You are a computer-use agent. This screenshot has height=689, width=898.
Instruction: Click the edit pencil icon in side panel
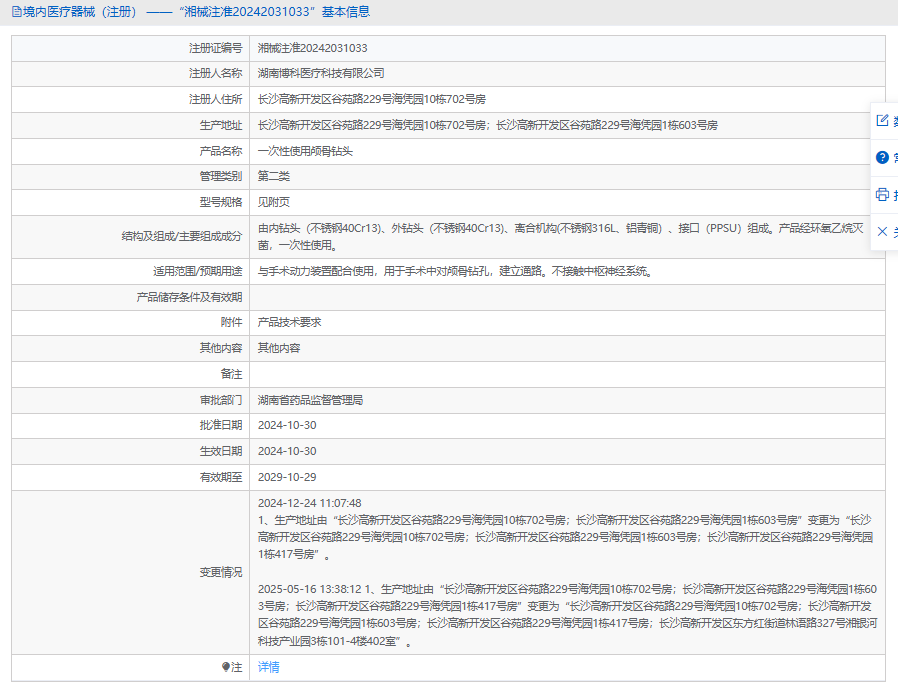click(x=882, y=120)
